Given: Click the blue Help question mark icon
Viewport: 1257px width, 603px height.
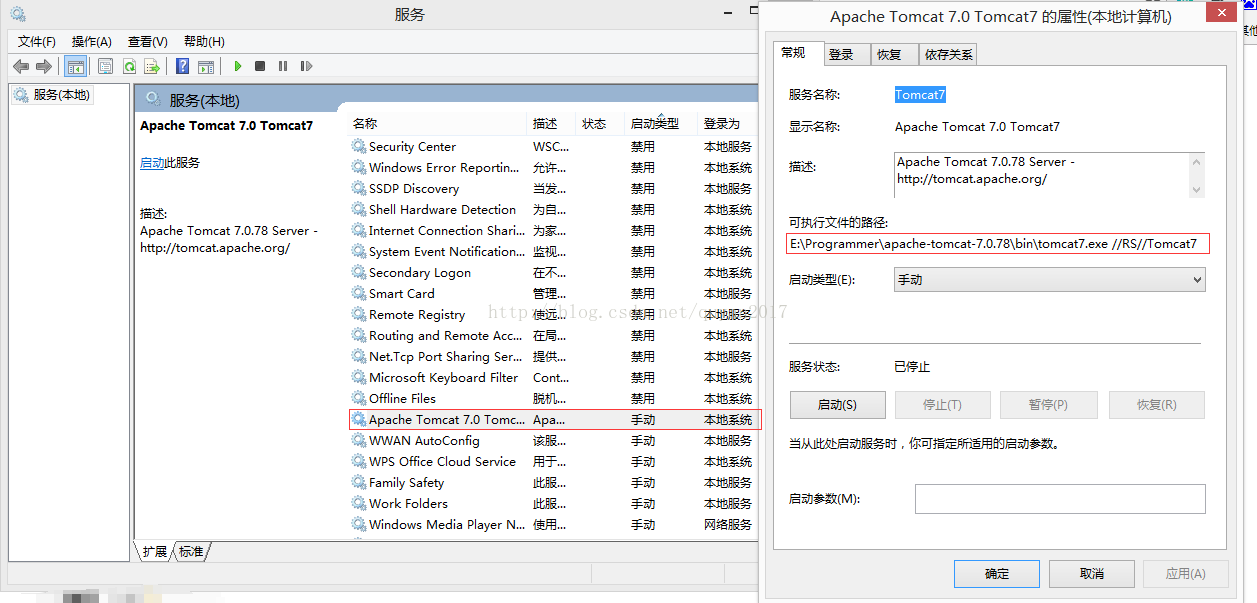Looking at the screenshot, I should pyautogui.click(x=182, y=66).
